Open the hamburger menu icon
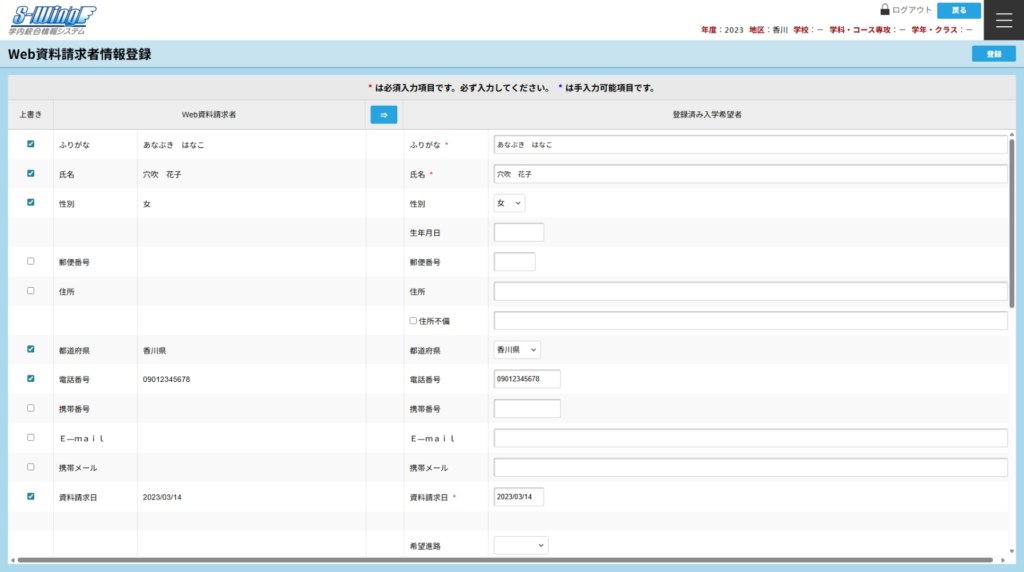This screenshot has height=572, width=1024. (1004, 21)
